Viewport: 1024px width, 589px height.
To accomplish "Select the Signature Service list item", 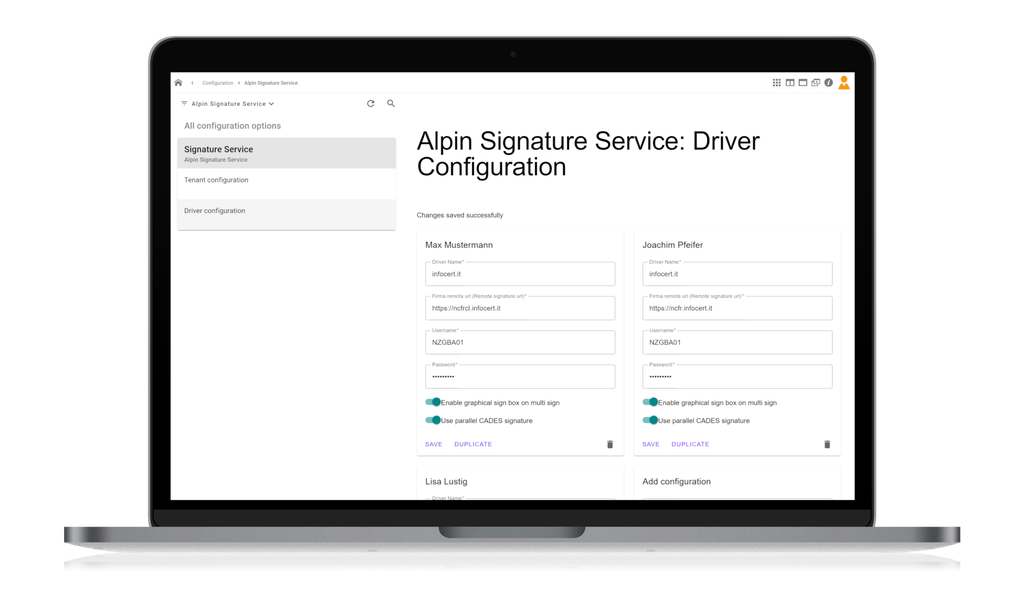I will click(287, 153).
